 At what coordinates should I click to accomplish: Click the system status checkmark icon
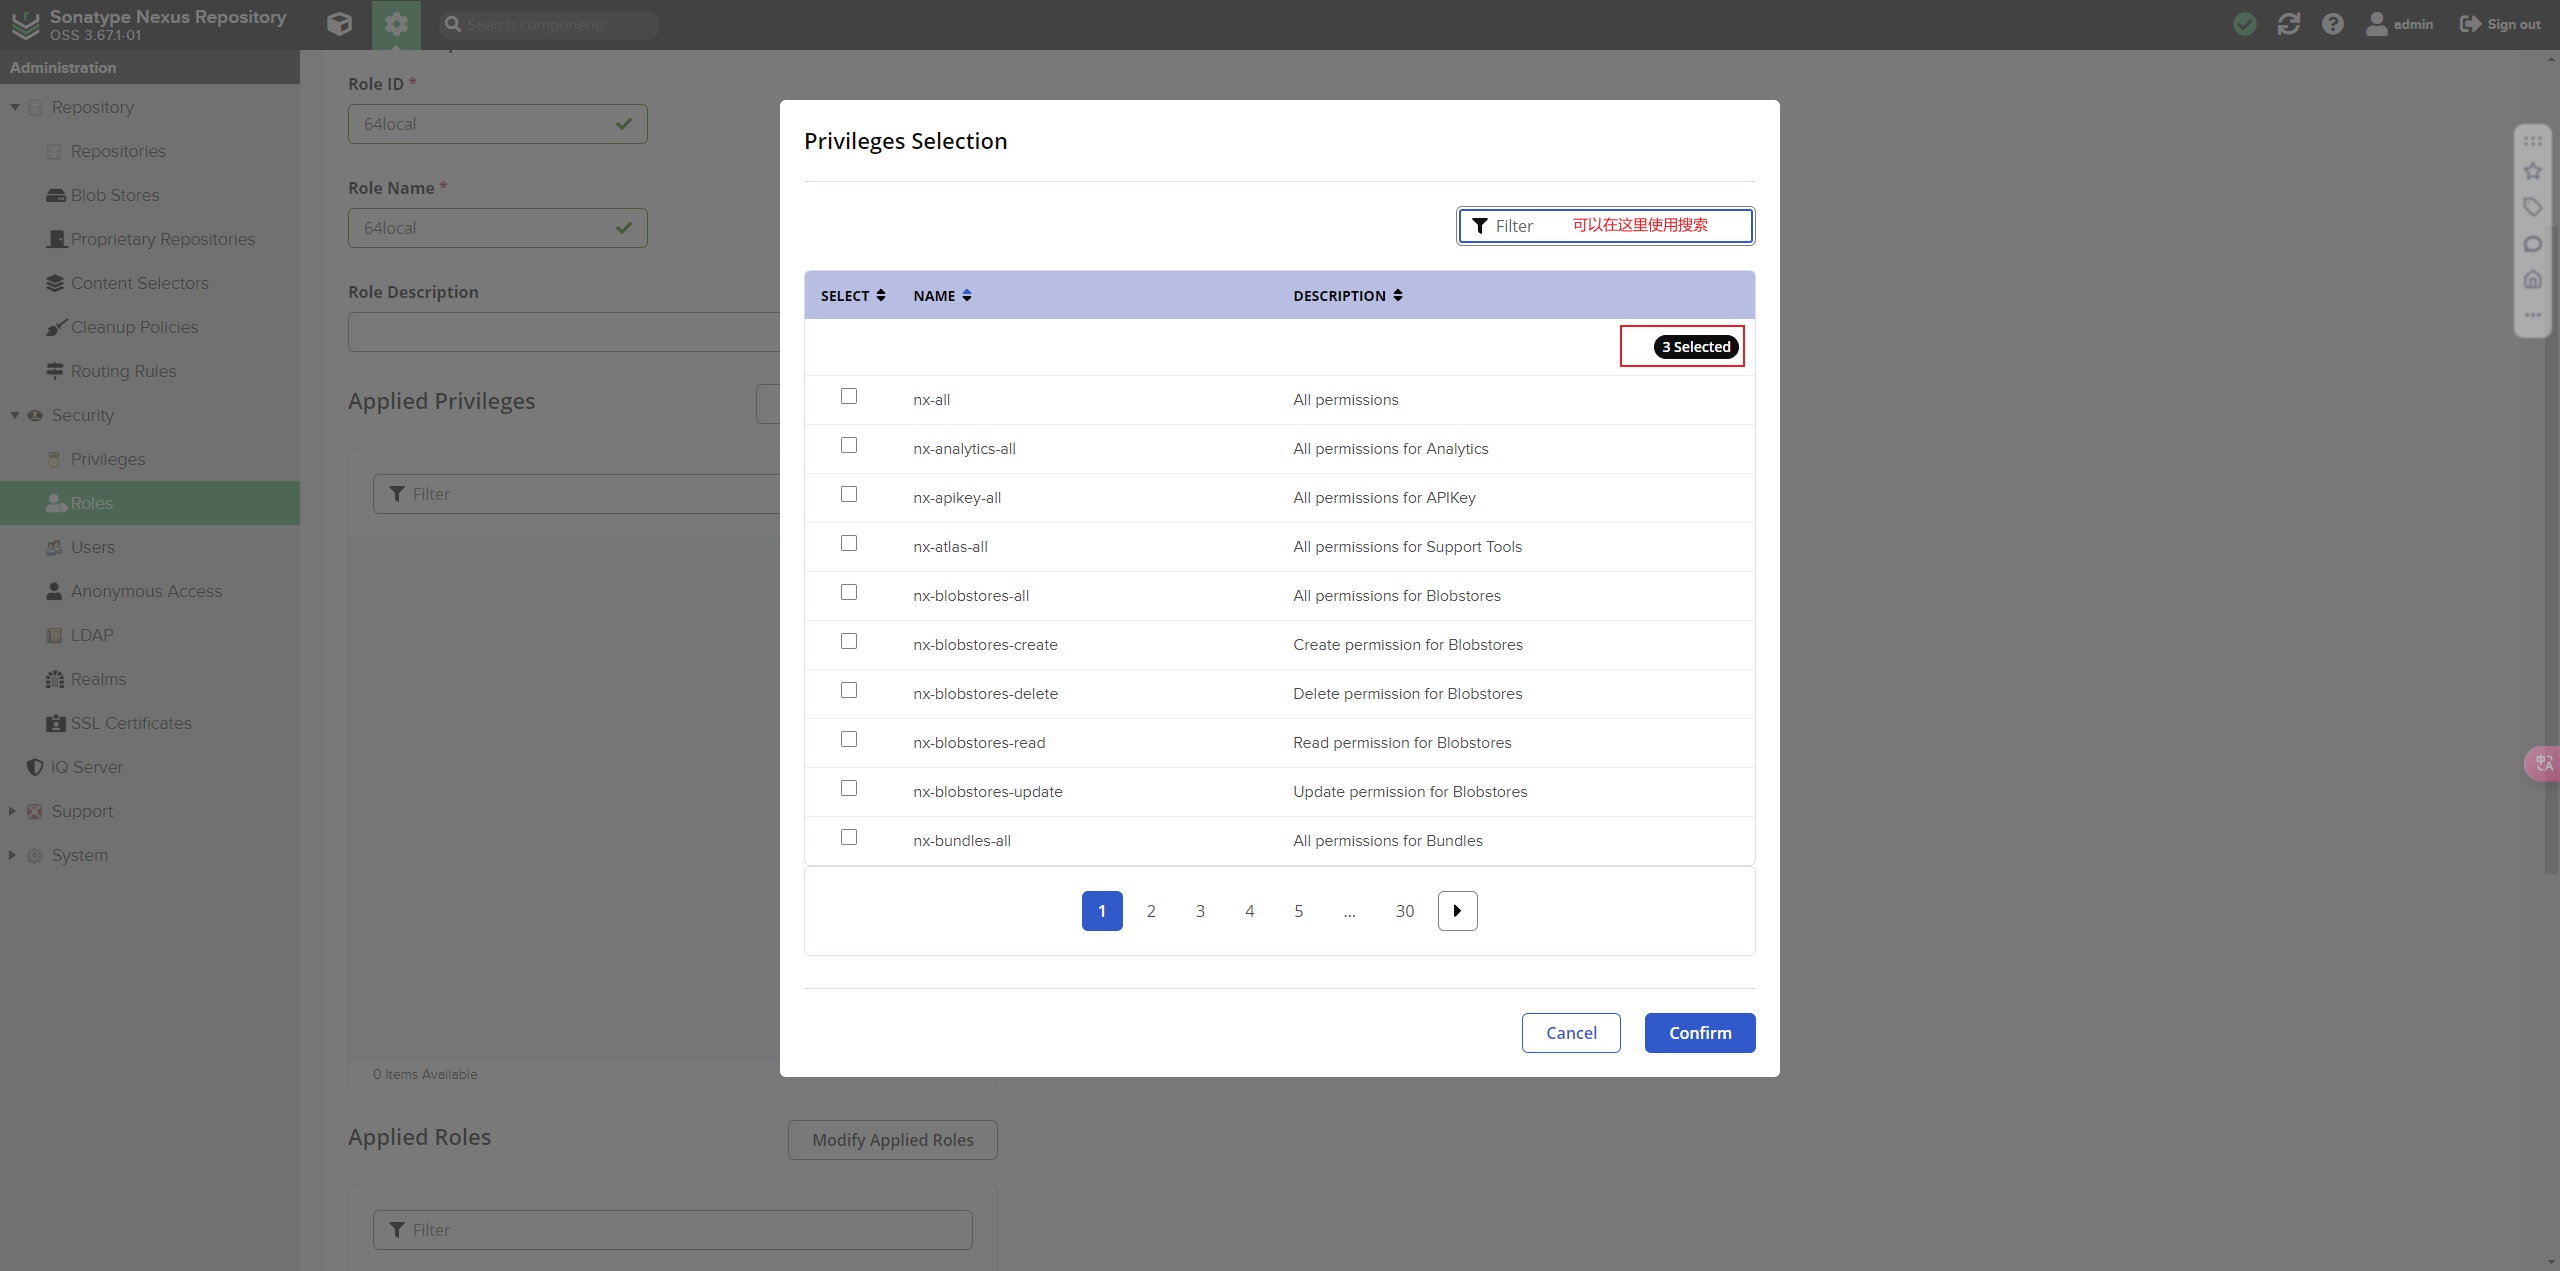[2245, 24]
